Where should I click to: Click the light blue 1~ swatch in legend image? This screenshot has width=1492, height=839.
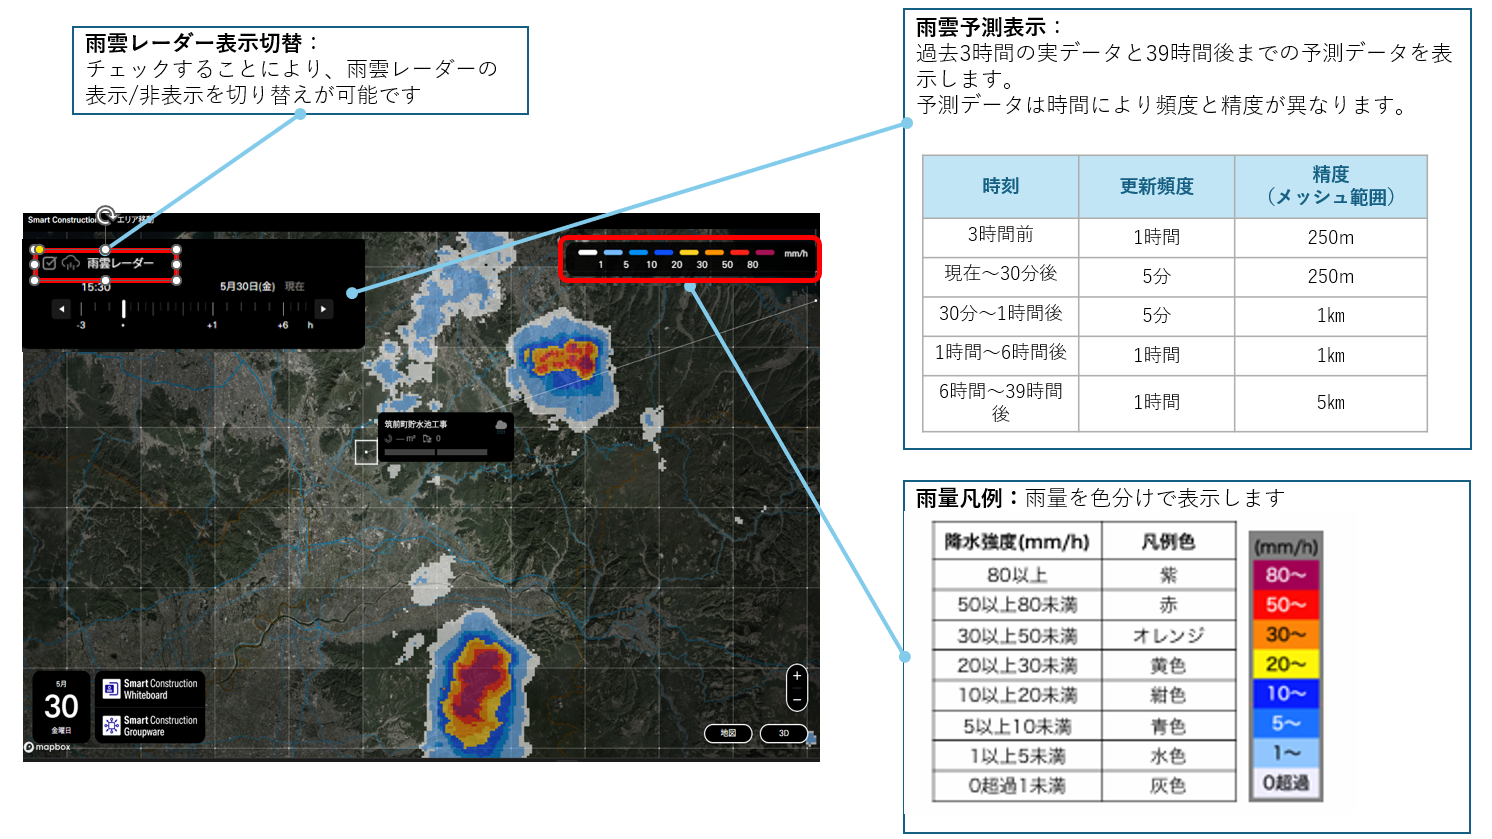(x=1286, y=752)
